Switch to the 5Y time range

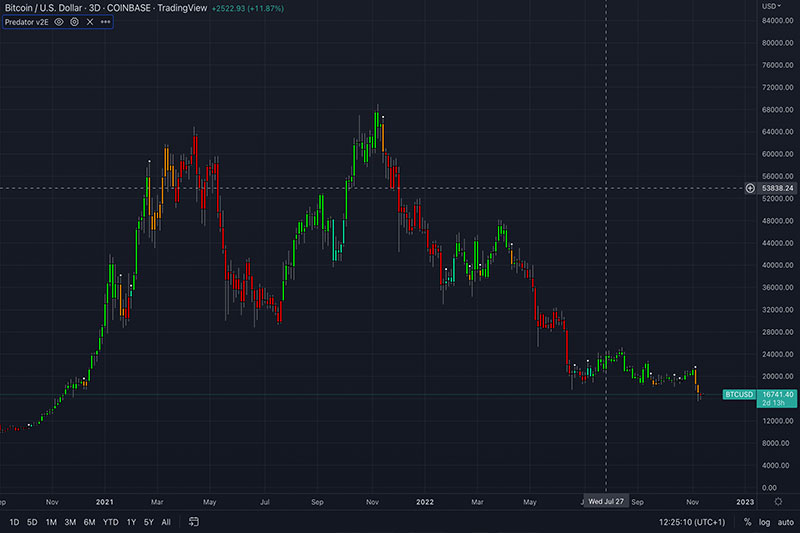pyautogui.click(x=148, y=522)
